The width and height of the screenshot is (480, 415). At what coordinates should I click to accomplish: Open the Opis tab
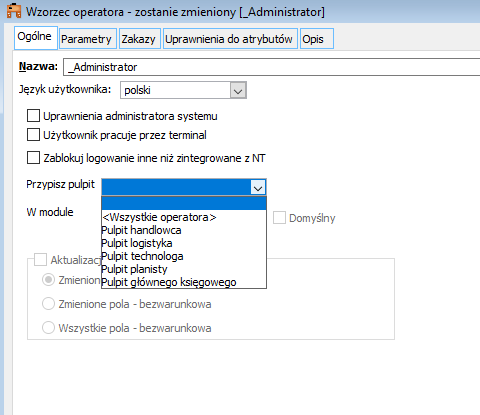317,39
